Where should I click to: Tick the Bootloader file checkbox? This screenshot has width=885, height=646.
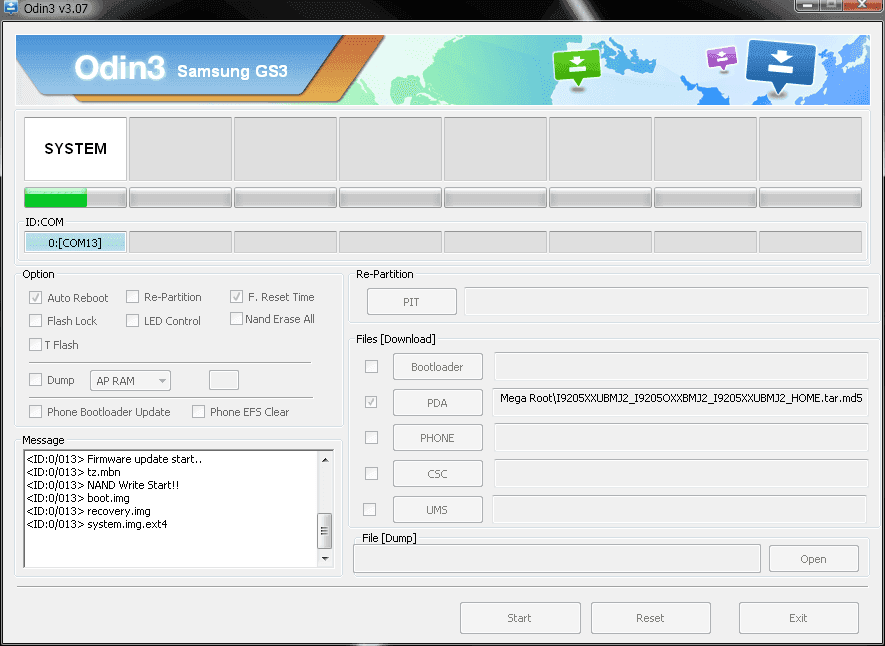click(x=371, y=367)
